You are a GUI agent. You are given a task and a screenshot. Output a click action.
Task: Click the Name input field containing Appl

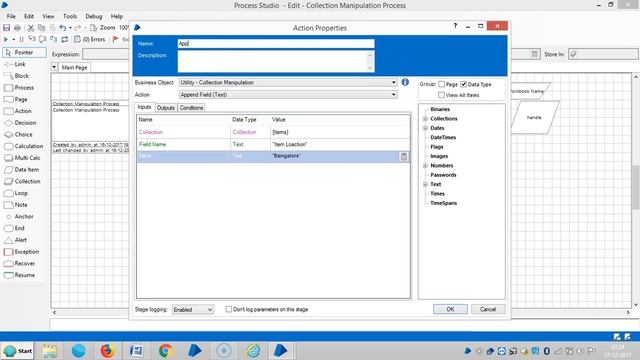[x=276, y=44]
